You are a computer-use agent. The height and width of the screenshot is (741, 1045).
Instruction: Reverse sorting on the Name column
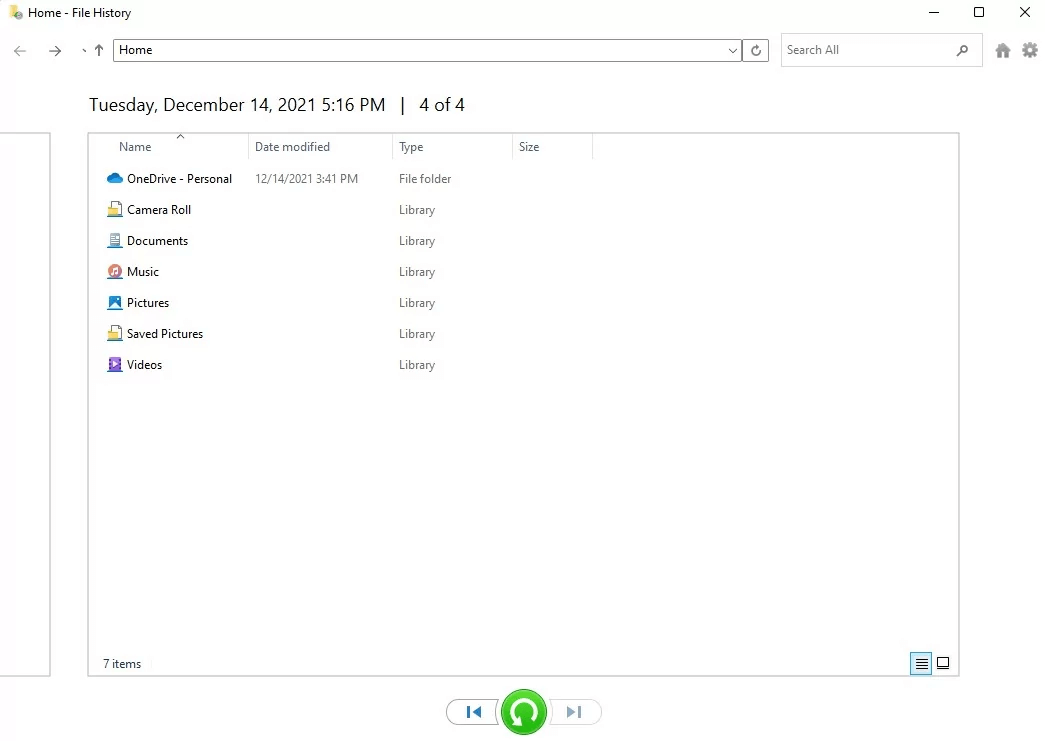click(135, 146)
